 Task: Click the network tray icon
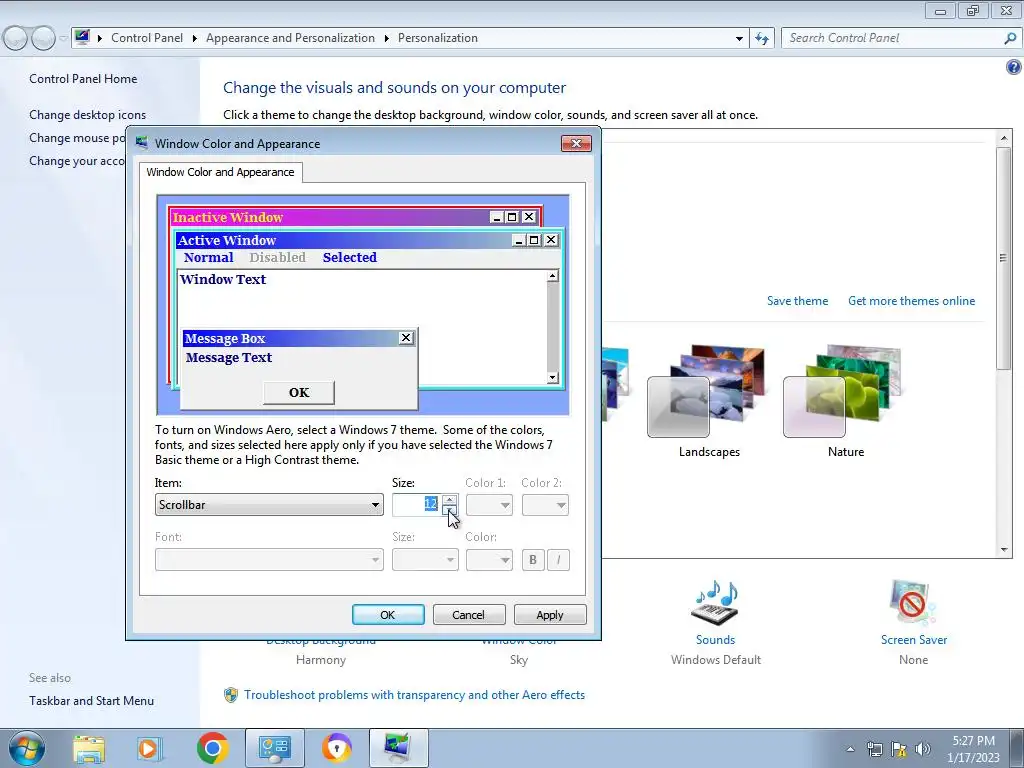874,749
